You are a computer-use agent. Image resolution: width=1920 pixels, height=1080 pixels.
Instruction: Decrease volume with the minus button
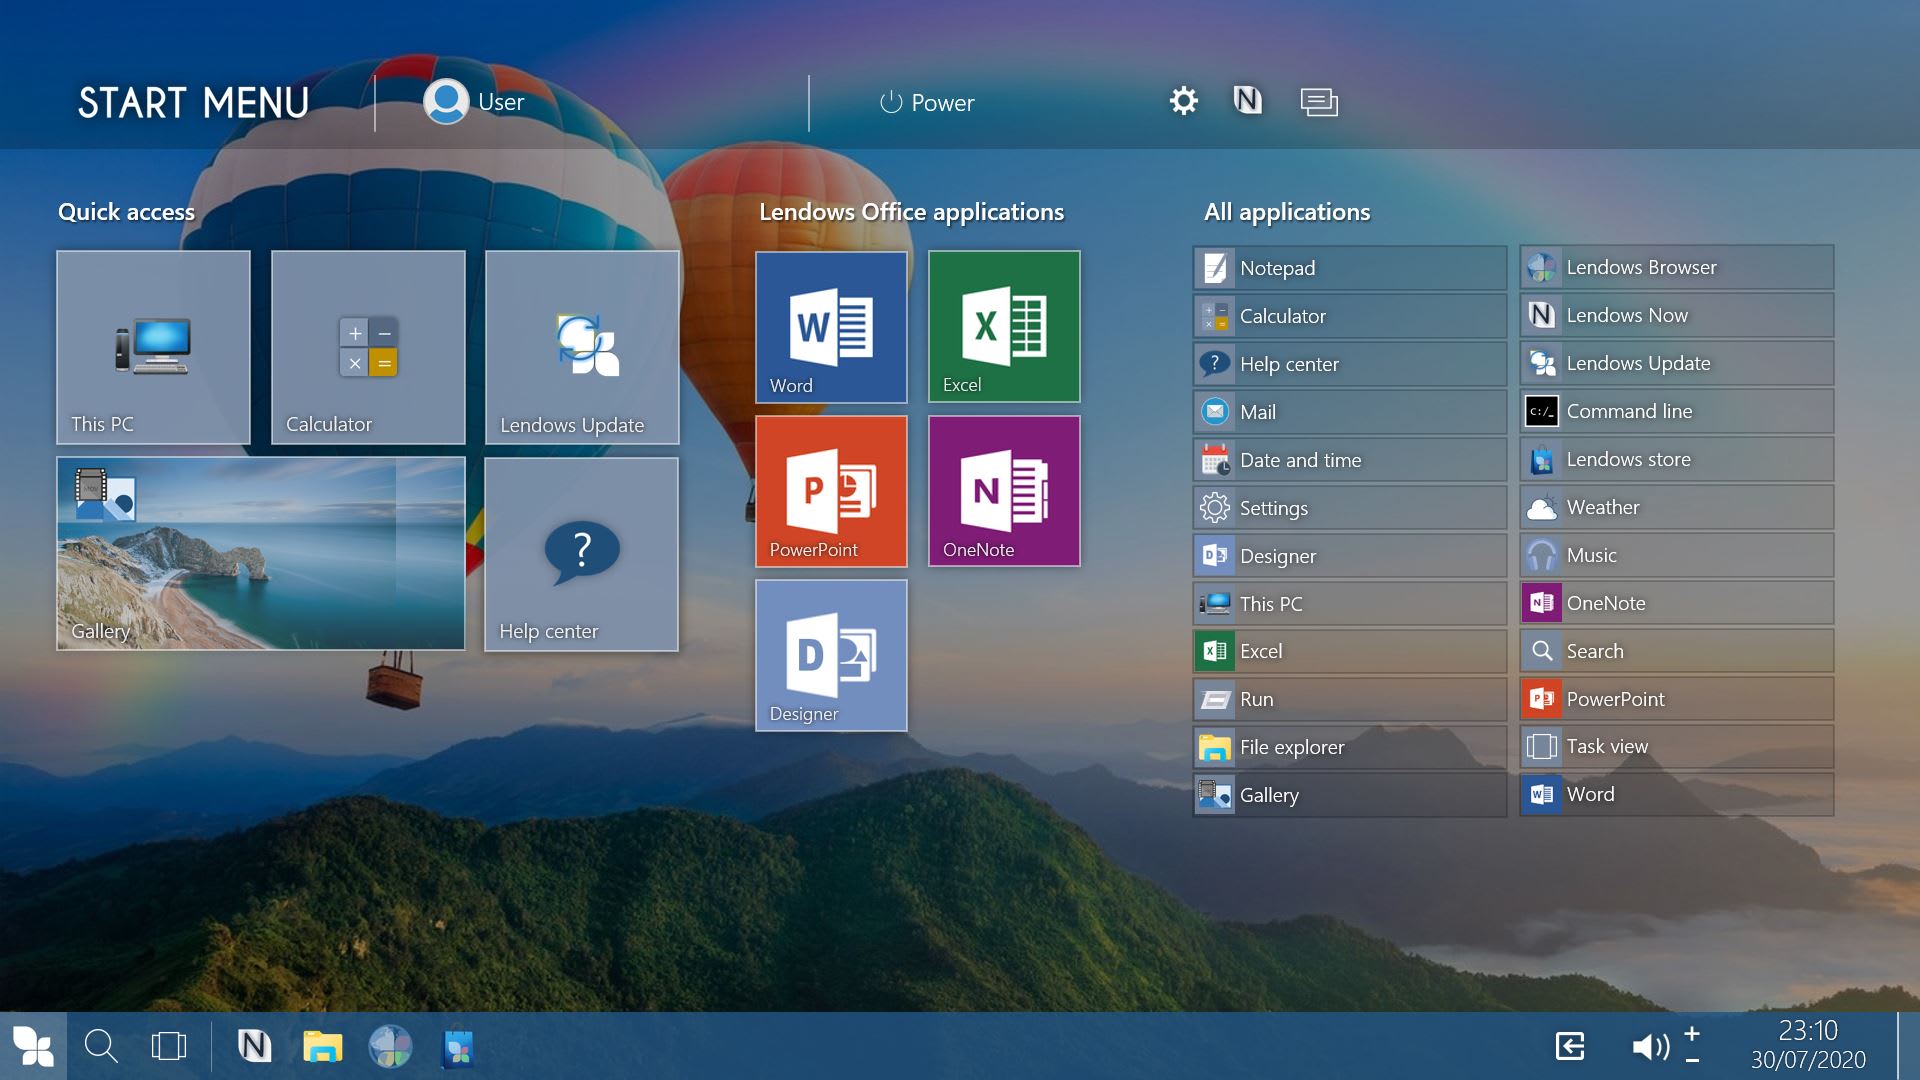1692,1060
